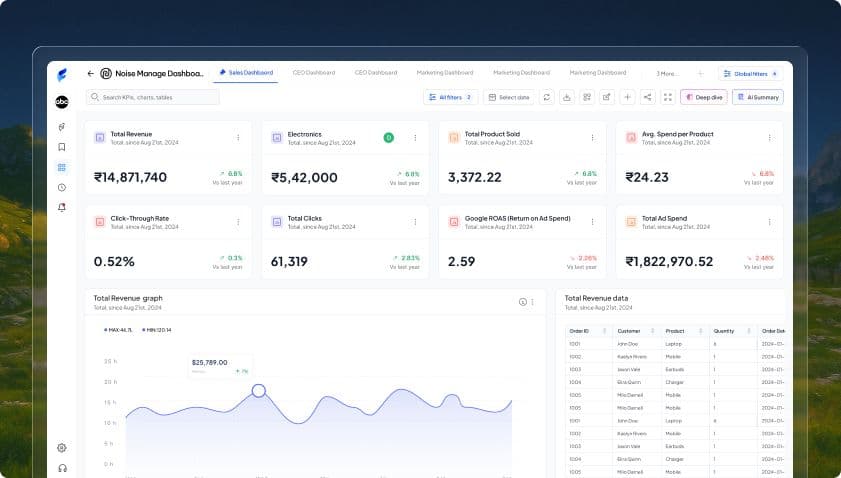Expand the 3 More... tabs list
The image size is (841, 478).
tap(667, 73)
